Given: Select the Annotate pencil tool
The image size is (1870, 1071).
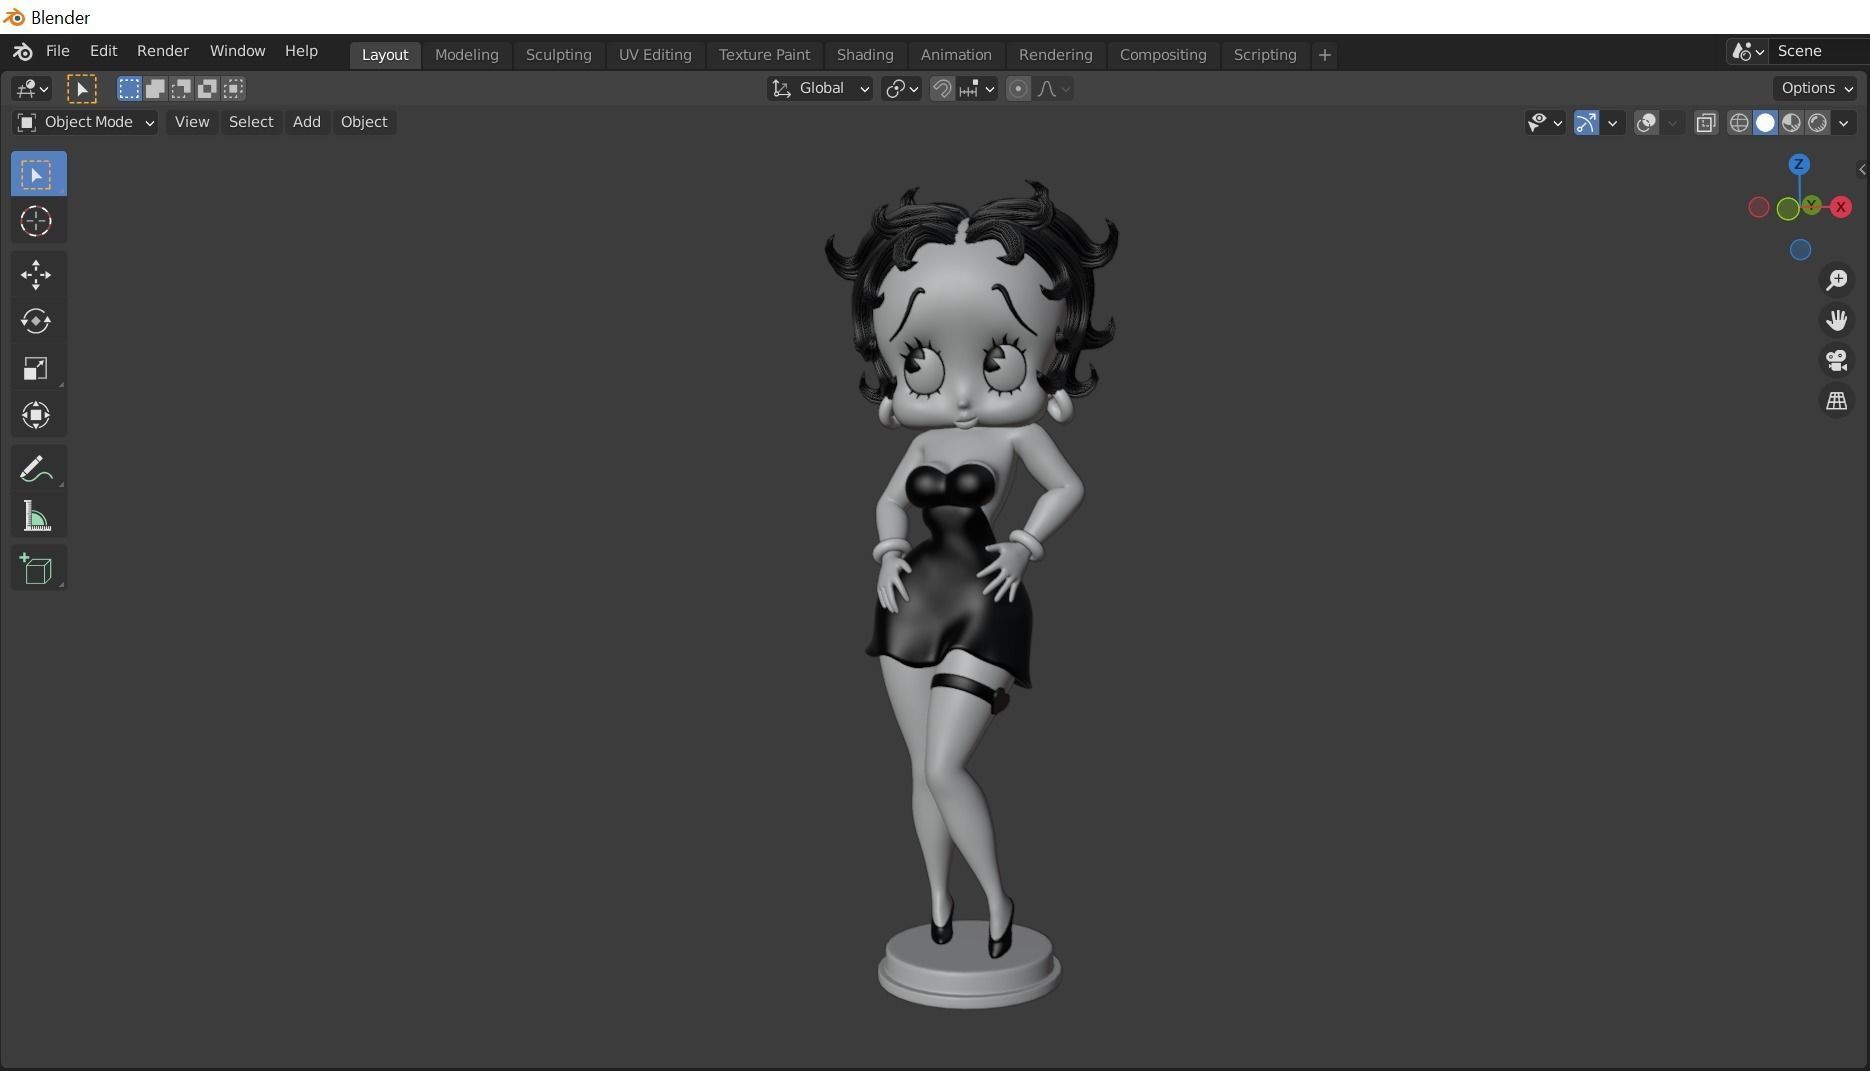Looking at the screenshot, I should [x=38, y=469].
